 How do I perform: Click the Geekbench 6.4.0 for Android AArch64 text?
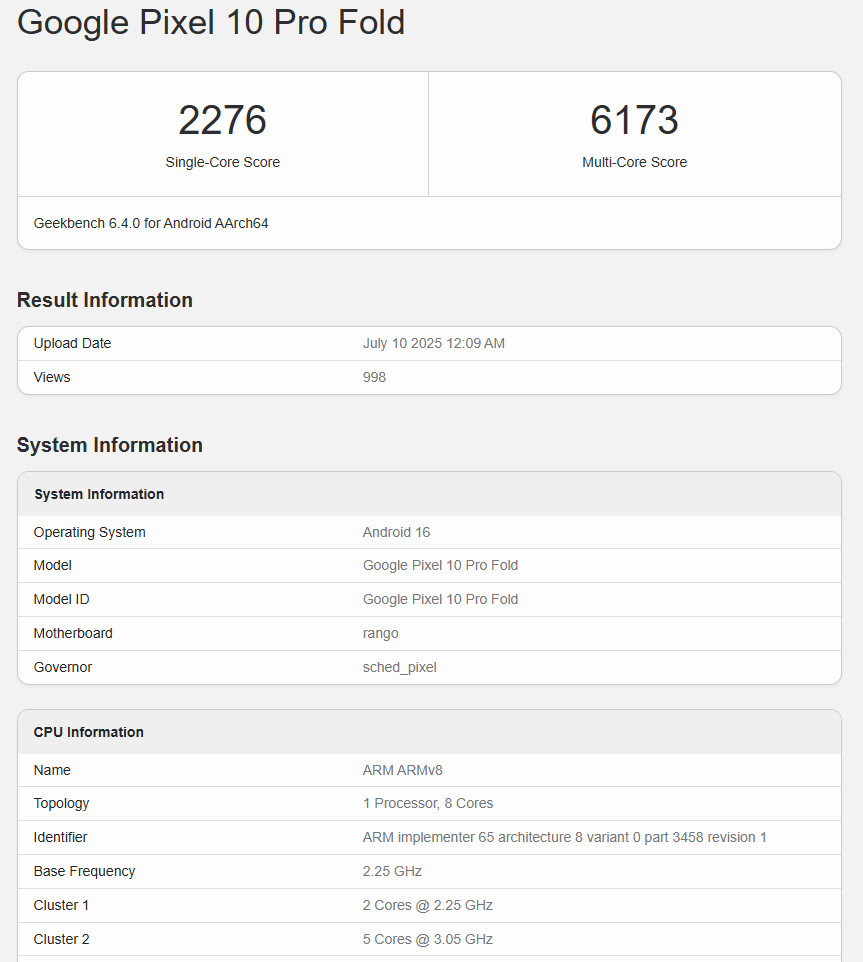tap(151, 223)
